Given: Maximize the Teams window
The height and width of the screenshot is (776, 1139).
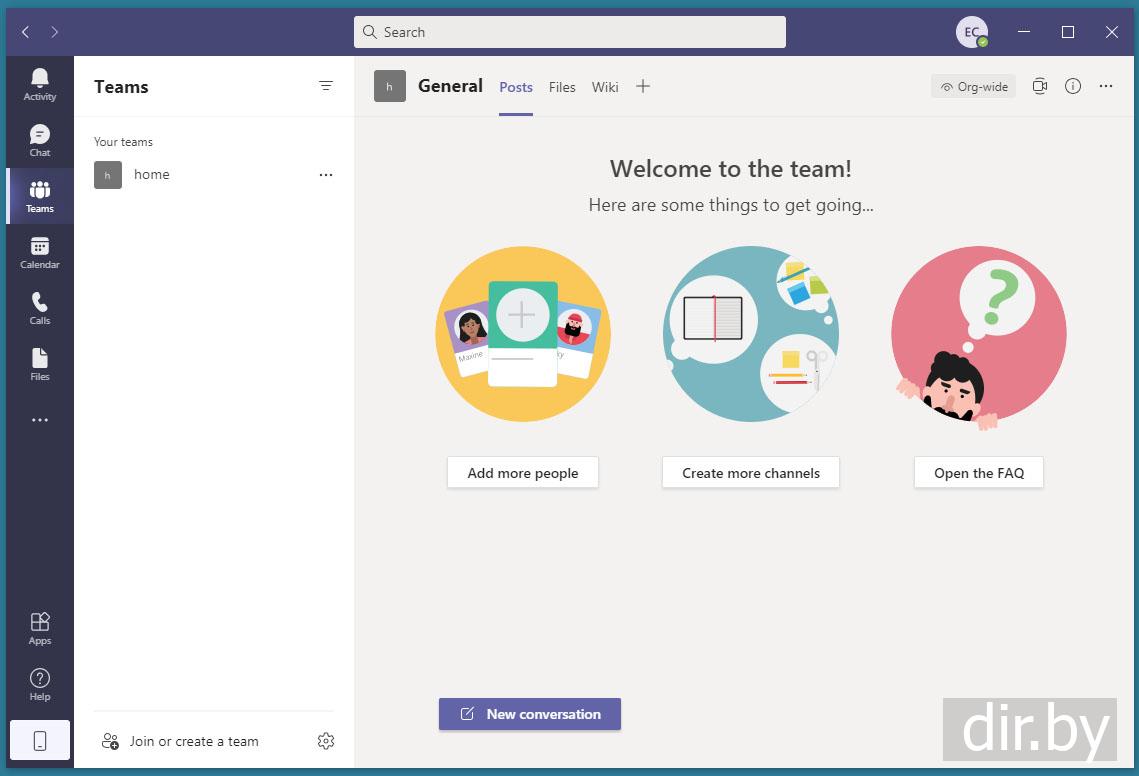Looking at the screenshot, I should 1068,32.
